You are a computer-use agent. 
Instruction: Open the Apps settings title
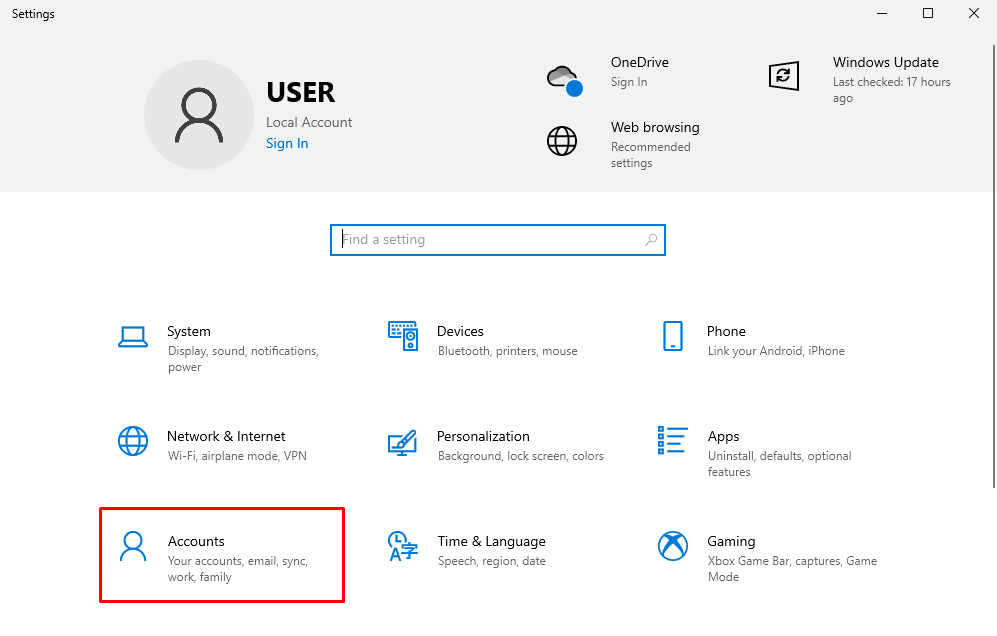click(724, 437)
